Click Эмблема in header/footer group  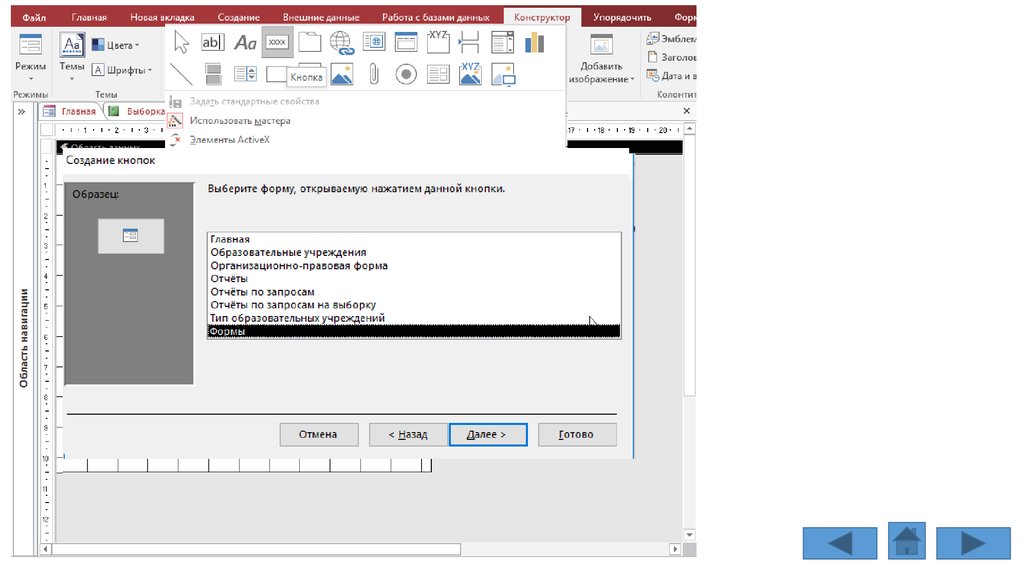[x=671, y=39]
